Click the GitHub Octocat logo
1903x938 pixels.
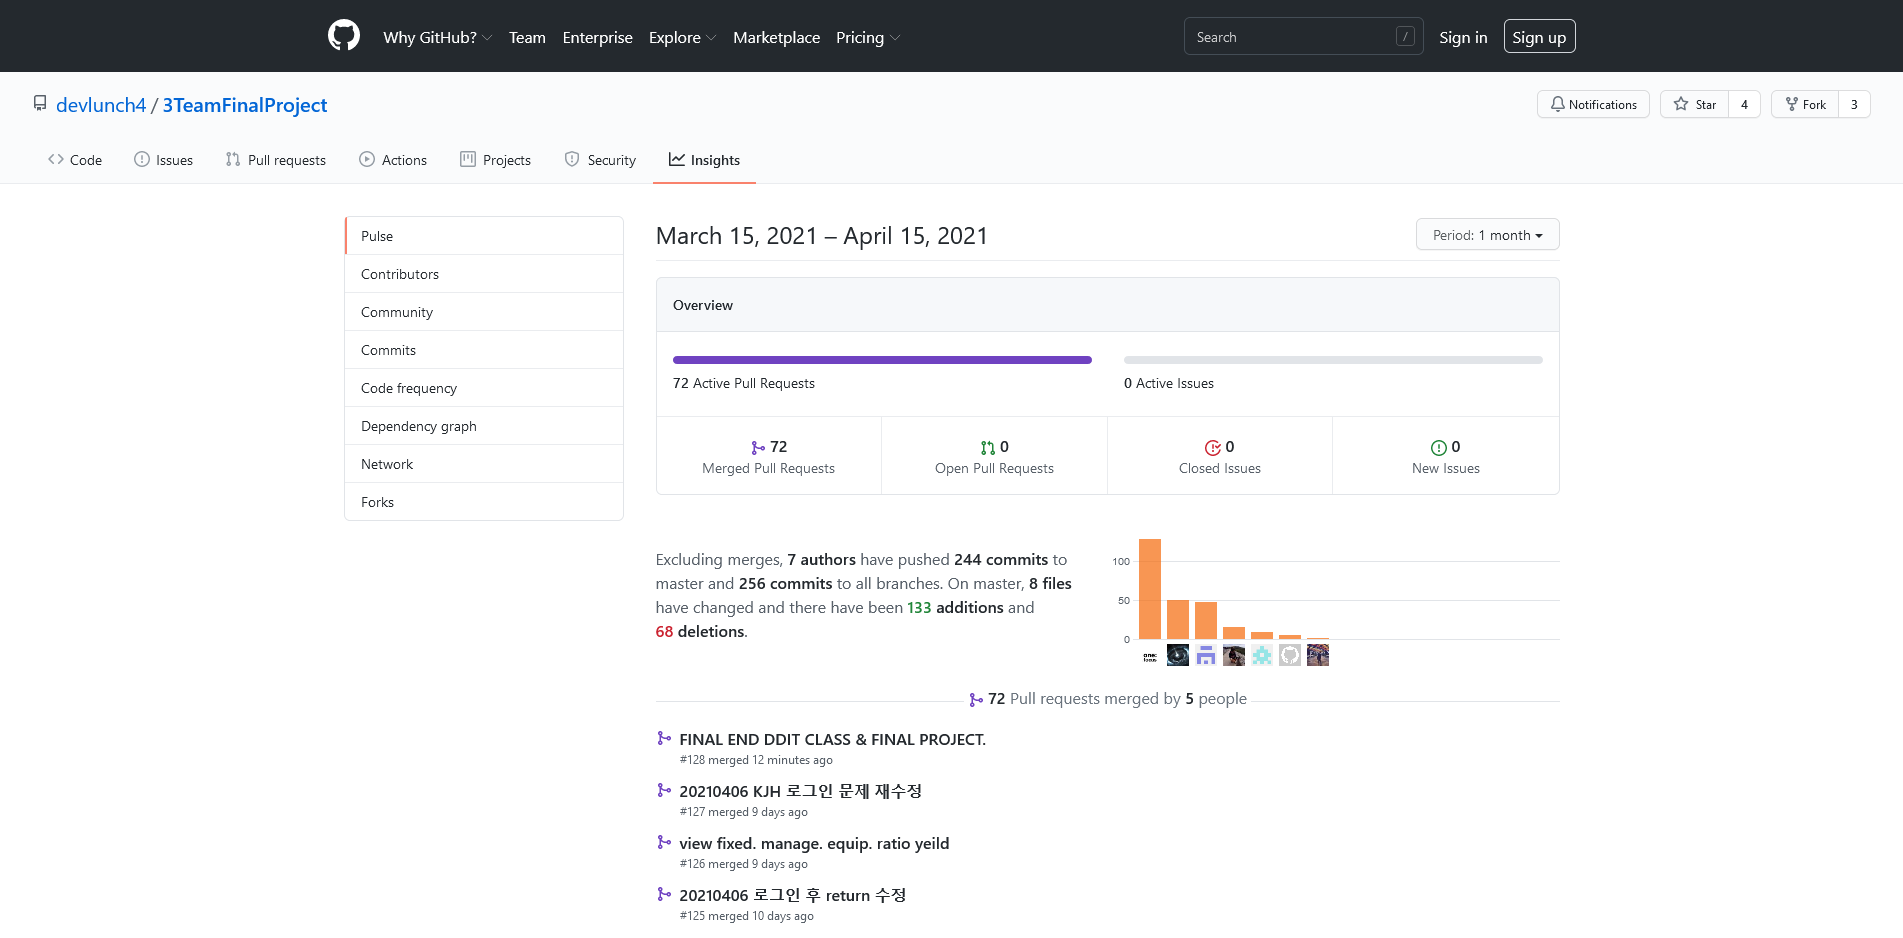point(343,36)
